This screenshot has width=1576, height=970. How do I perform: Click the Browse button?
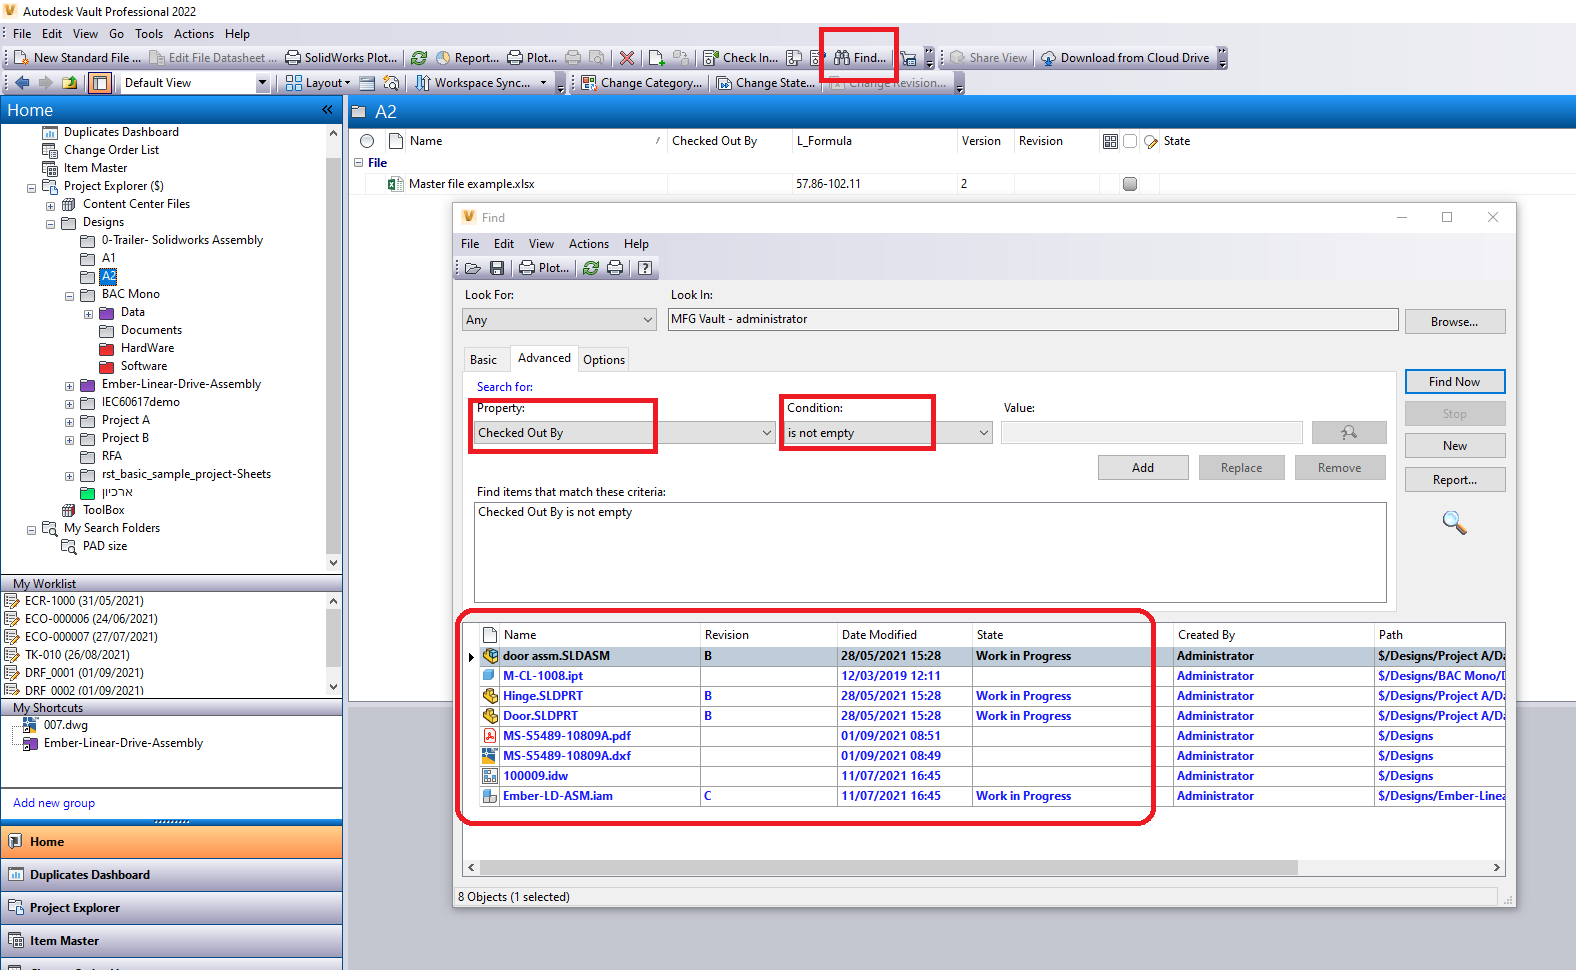pyautogui.click(x=1454, y=322)
